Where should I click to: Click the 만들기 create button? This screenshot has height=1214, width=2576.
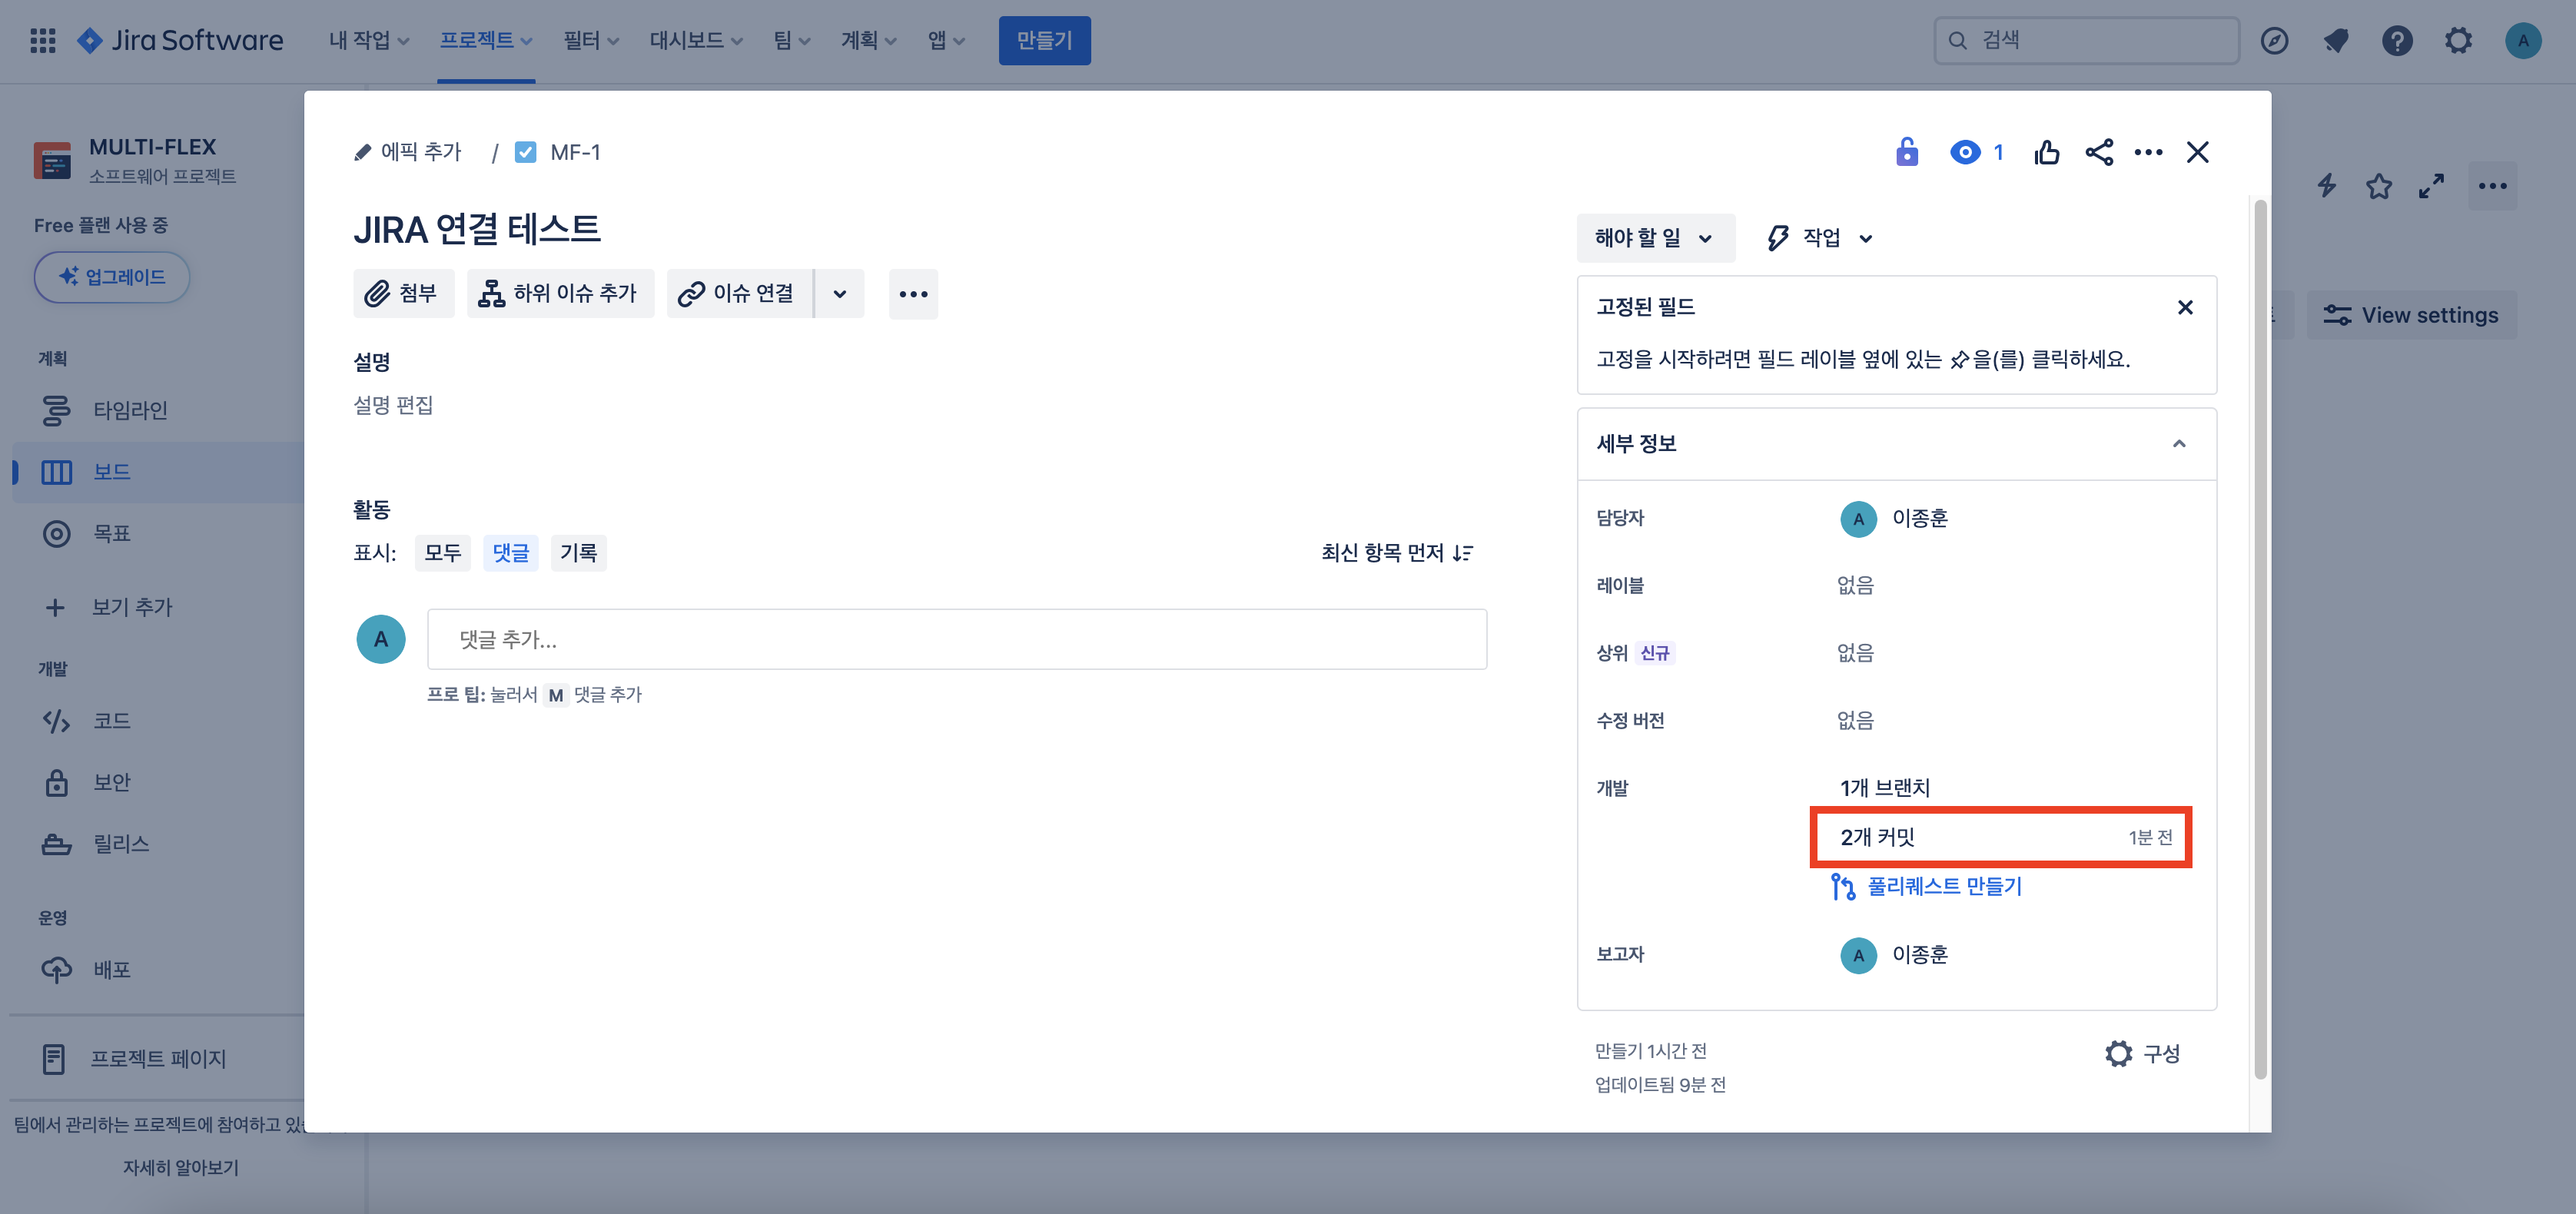[x=1044, y=41]
